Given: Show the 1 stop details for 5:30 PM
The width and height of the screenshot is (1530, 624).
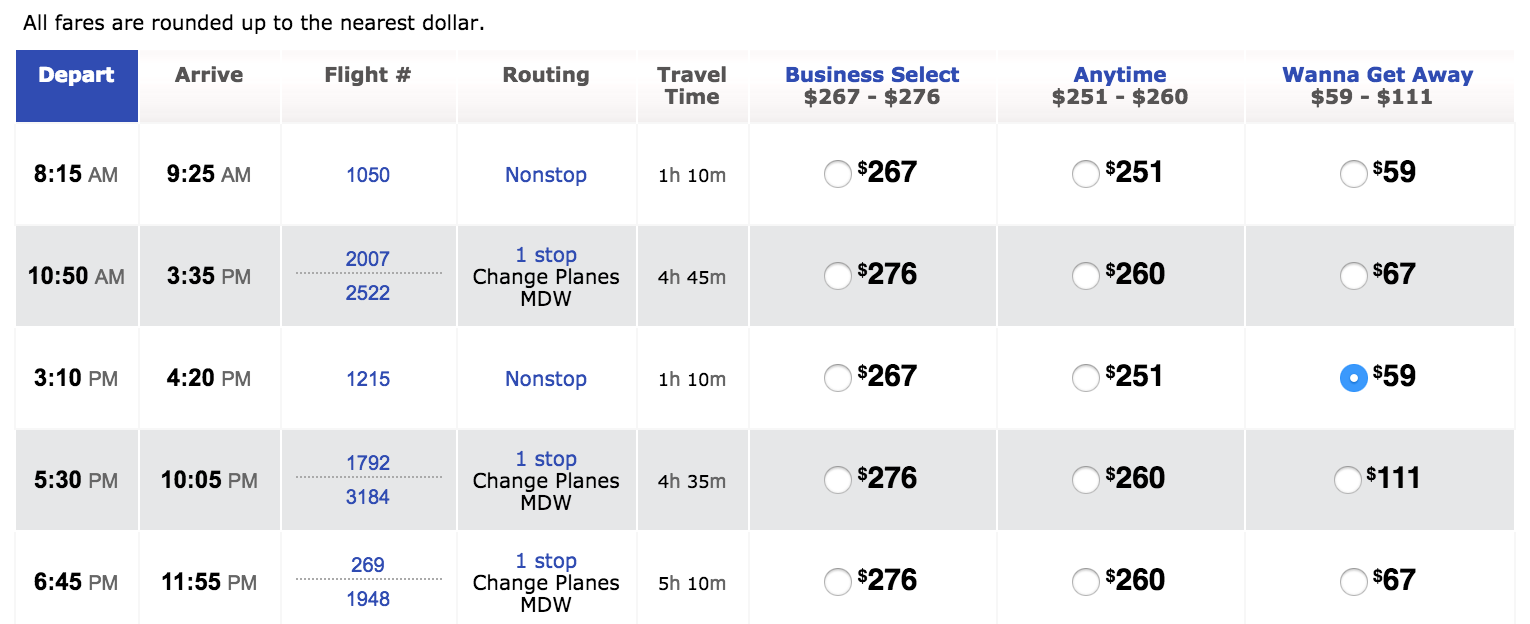Looking at the screenshot, I should pos(546,459).
